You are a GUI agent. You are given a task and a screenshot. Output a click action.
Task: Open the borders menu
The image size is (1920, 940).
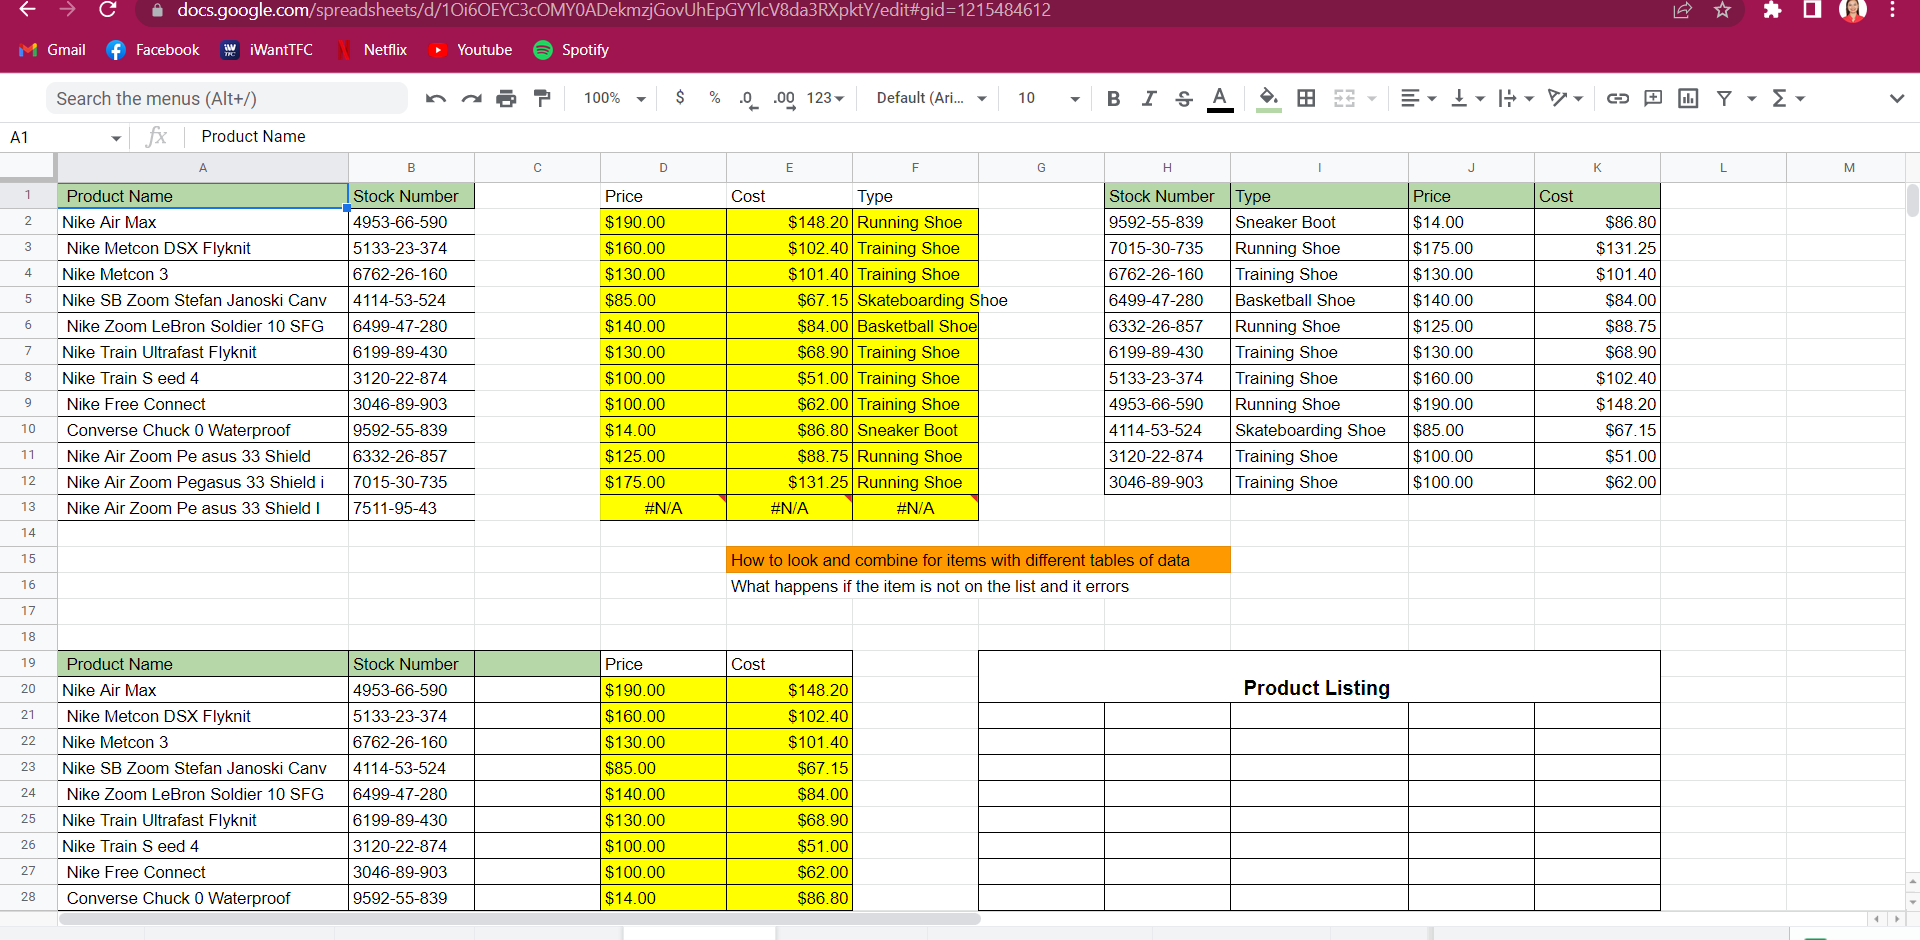pos(1306,98)
